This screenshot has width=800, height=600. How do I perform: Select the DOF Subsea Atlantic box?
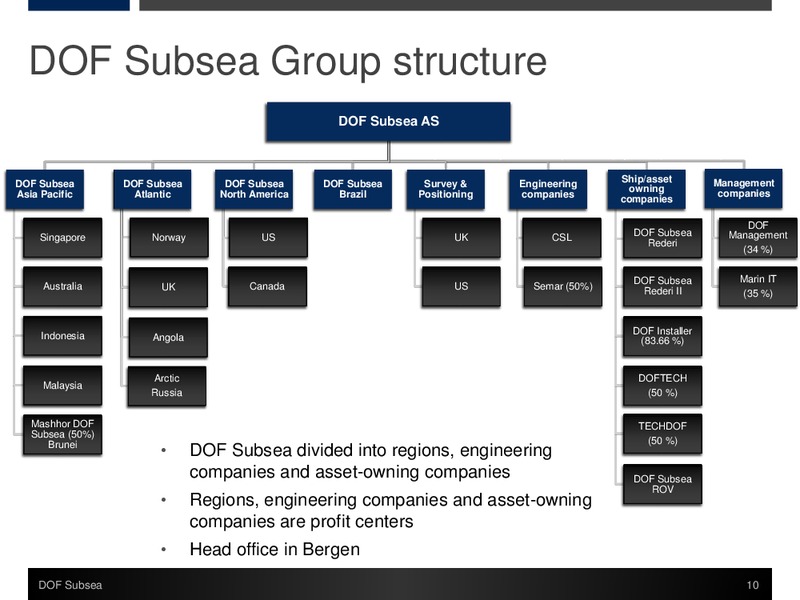tap(153, 189)
